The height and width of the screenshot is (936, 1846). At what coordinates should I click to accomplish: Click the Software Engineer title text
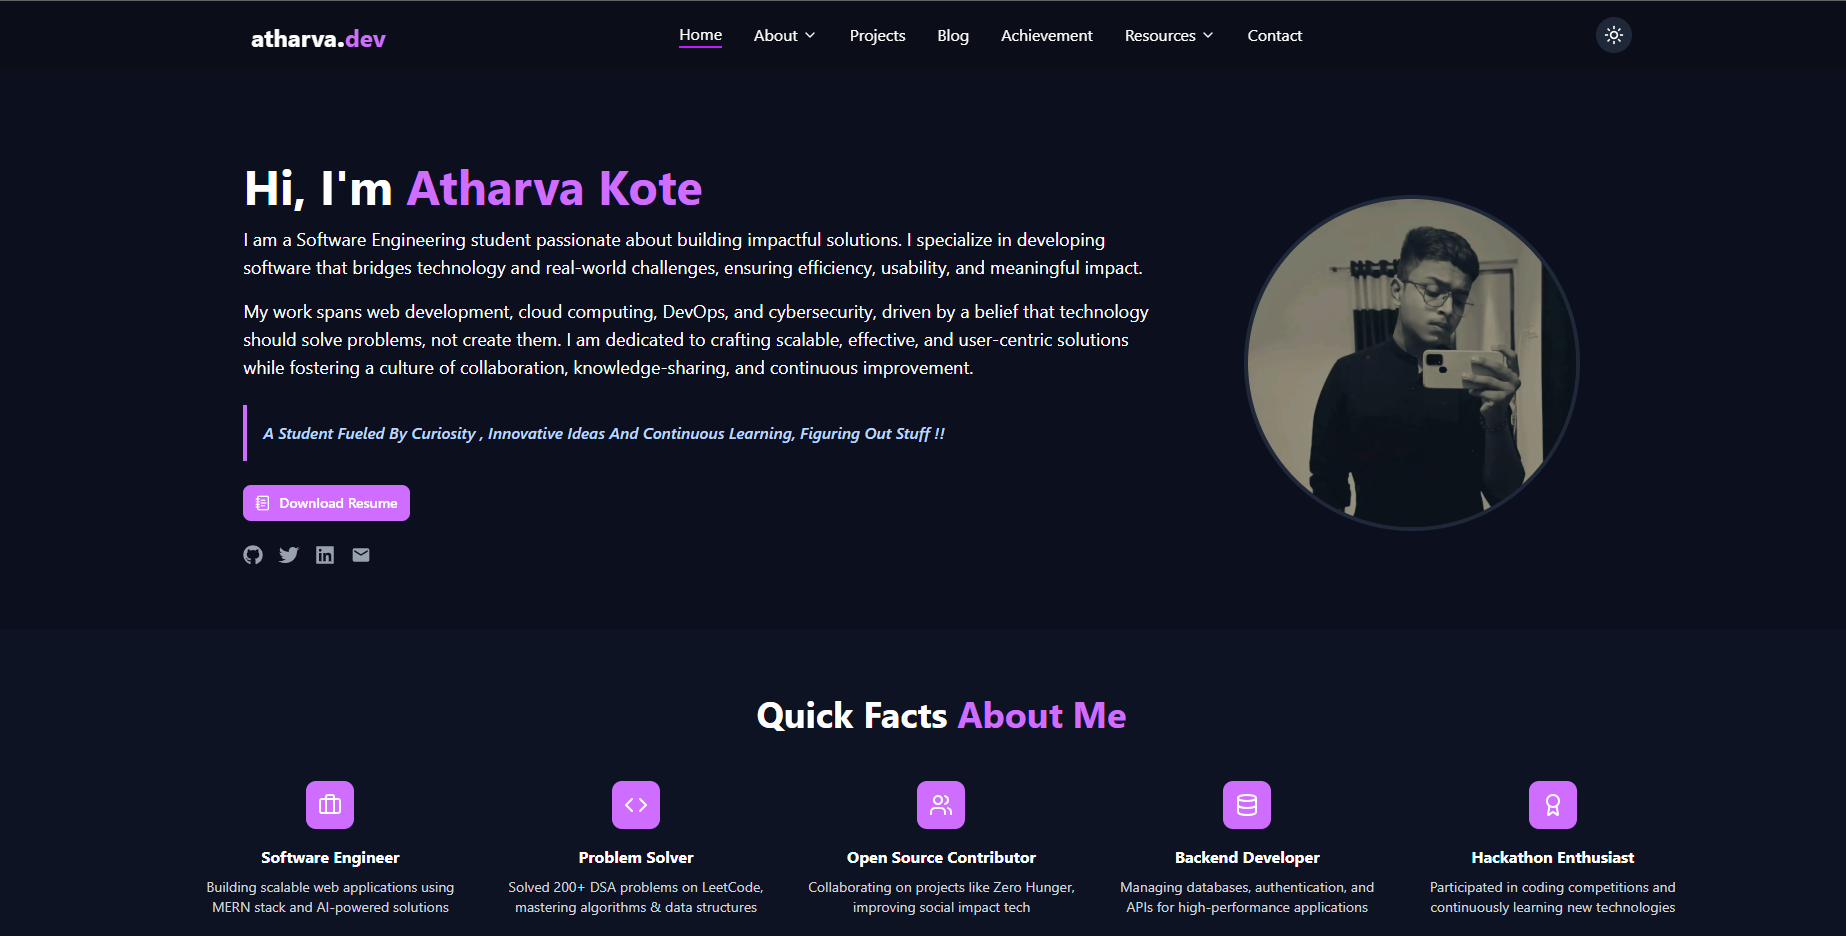(x=330, y=858)
